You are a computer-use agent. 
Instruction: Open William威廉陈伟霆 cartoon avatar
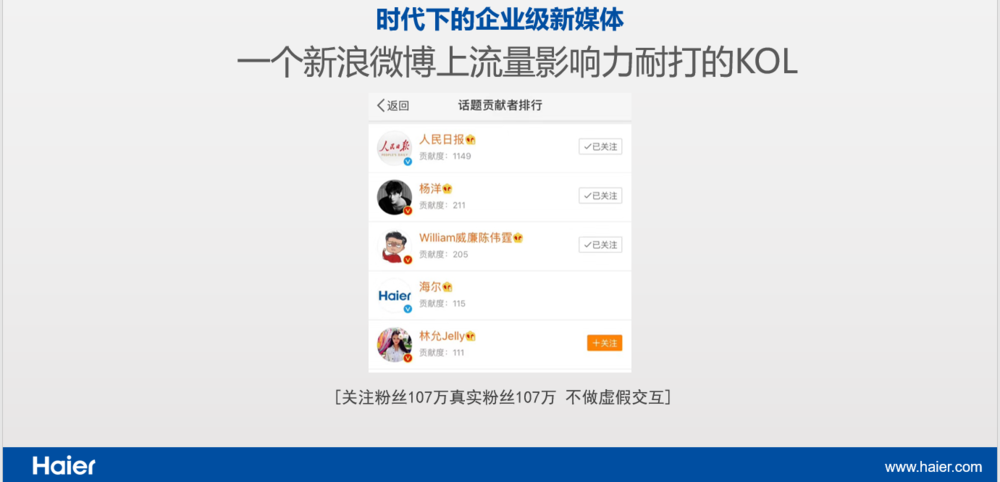tap(394, 246)
